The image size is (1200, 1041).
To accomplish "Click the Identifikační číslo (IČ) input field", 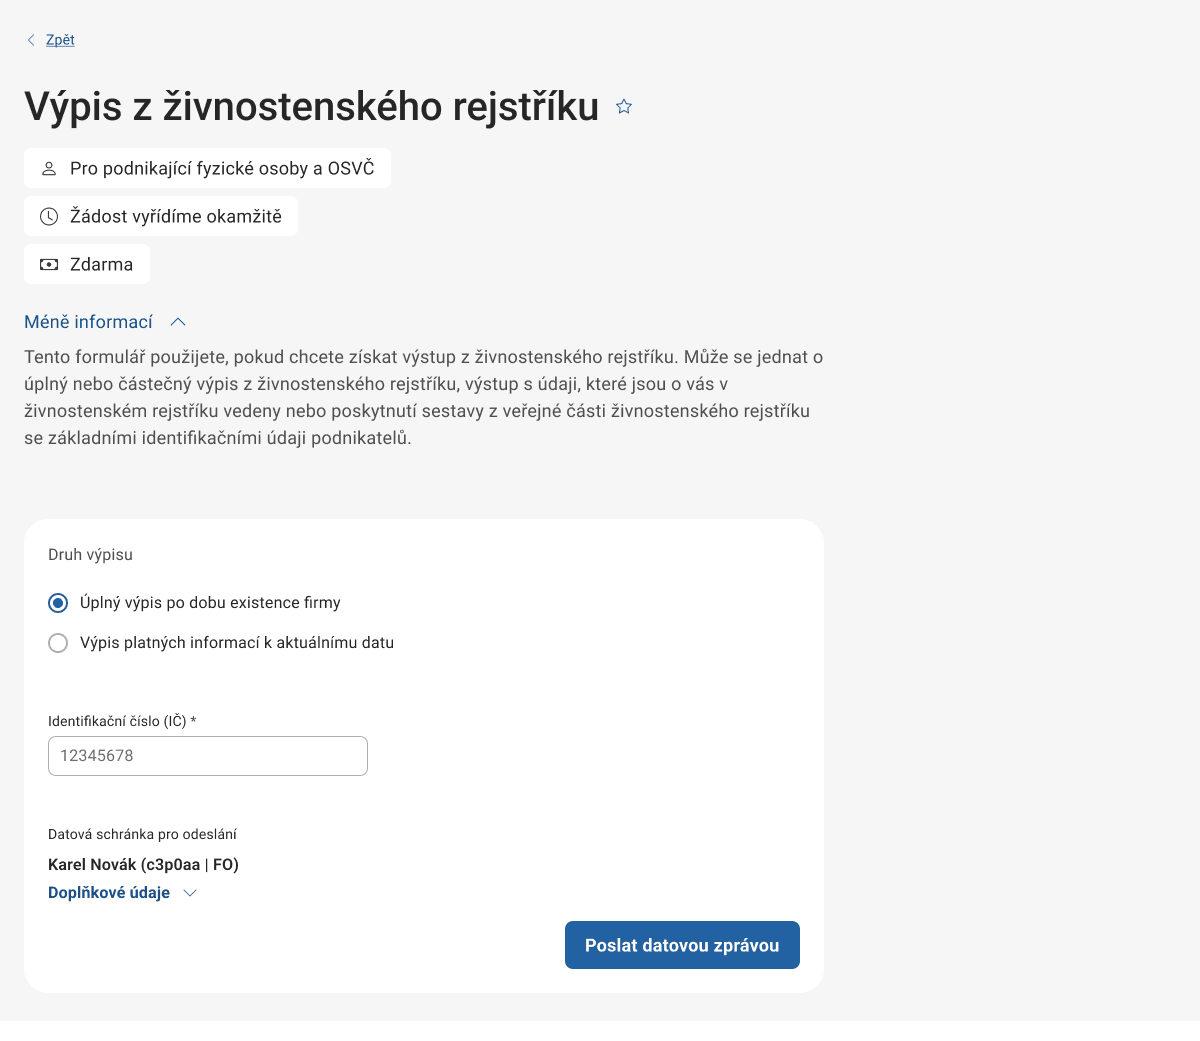I will click(207, 756).
